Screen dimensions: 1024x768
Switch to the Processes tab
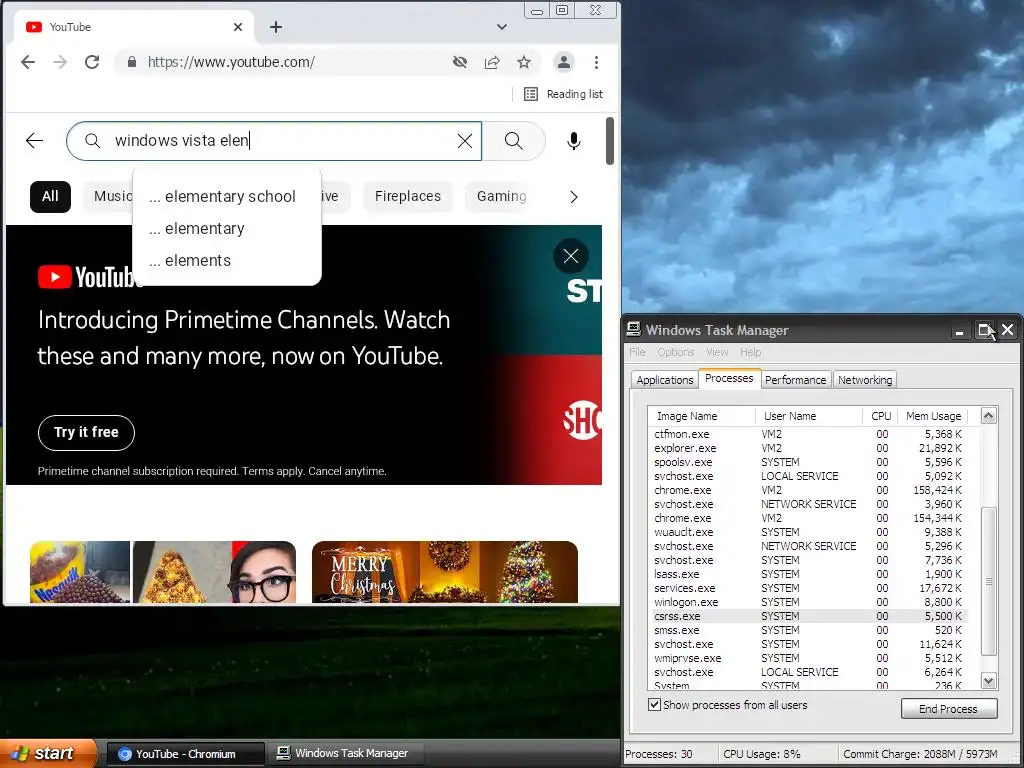coord(729,378)
